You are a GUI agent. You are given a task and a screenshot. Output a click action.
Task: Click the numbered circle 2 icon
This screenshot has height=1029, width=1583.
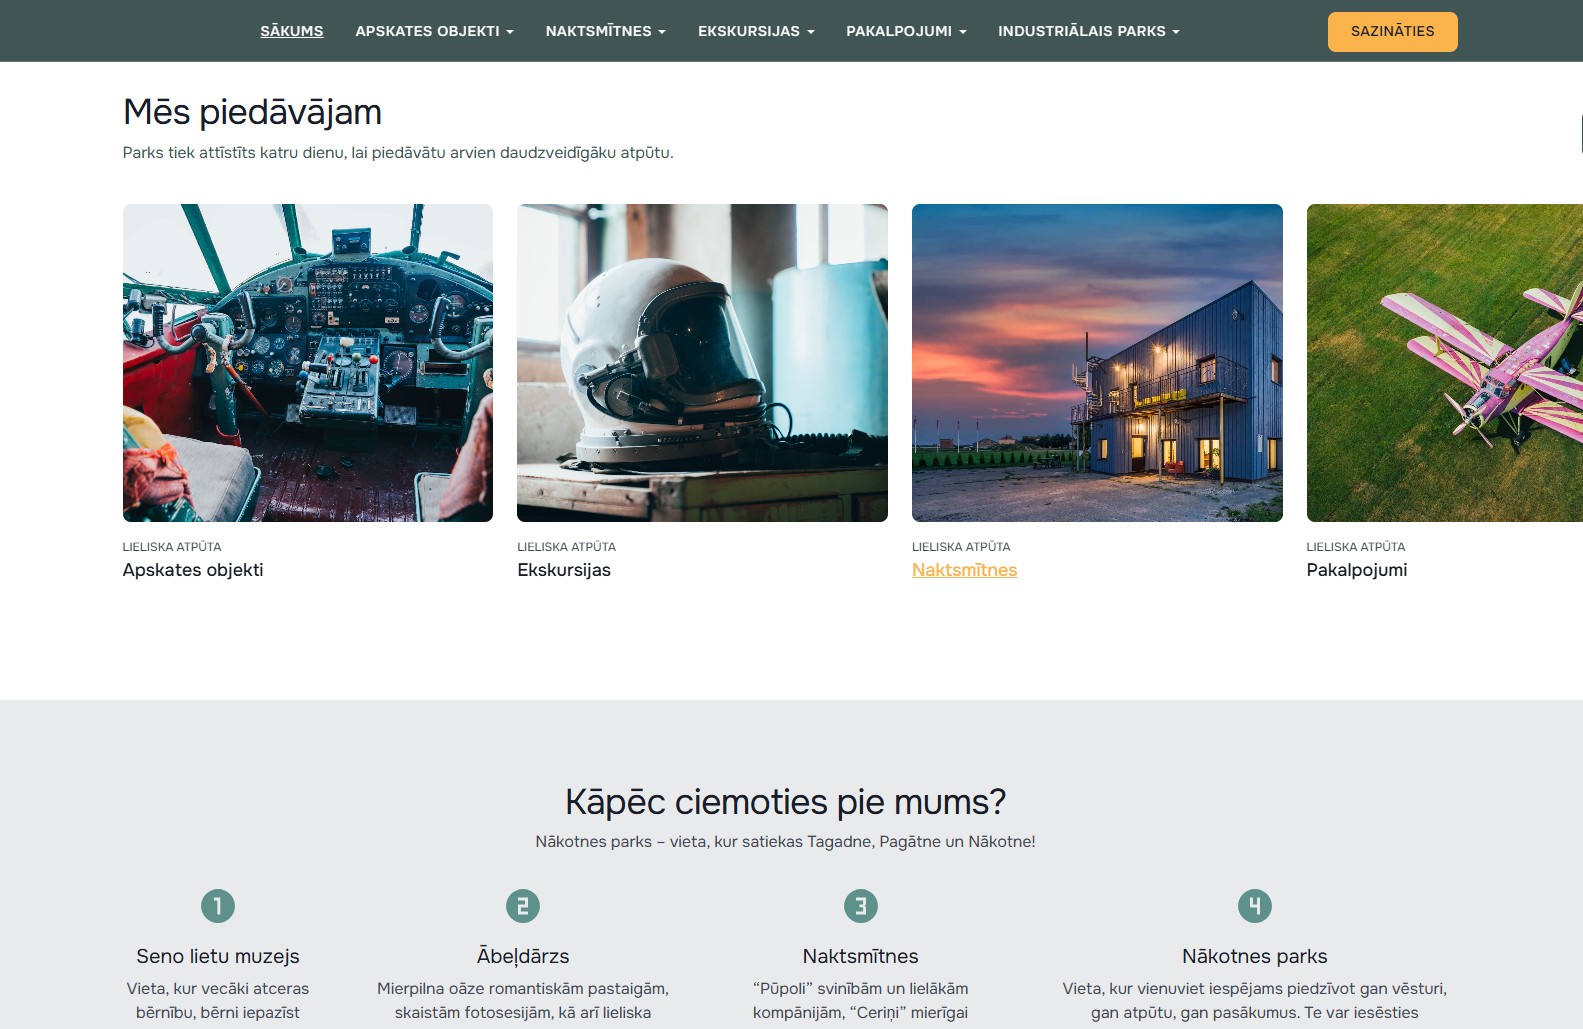coord(522,906)
